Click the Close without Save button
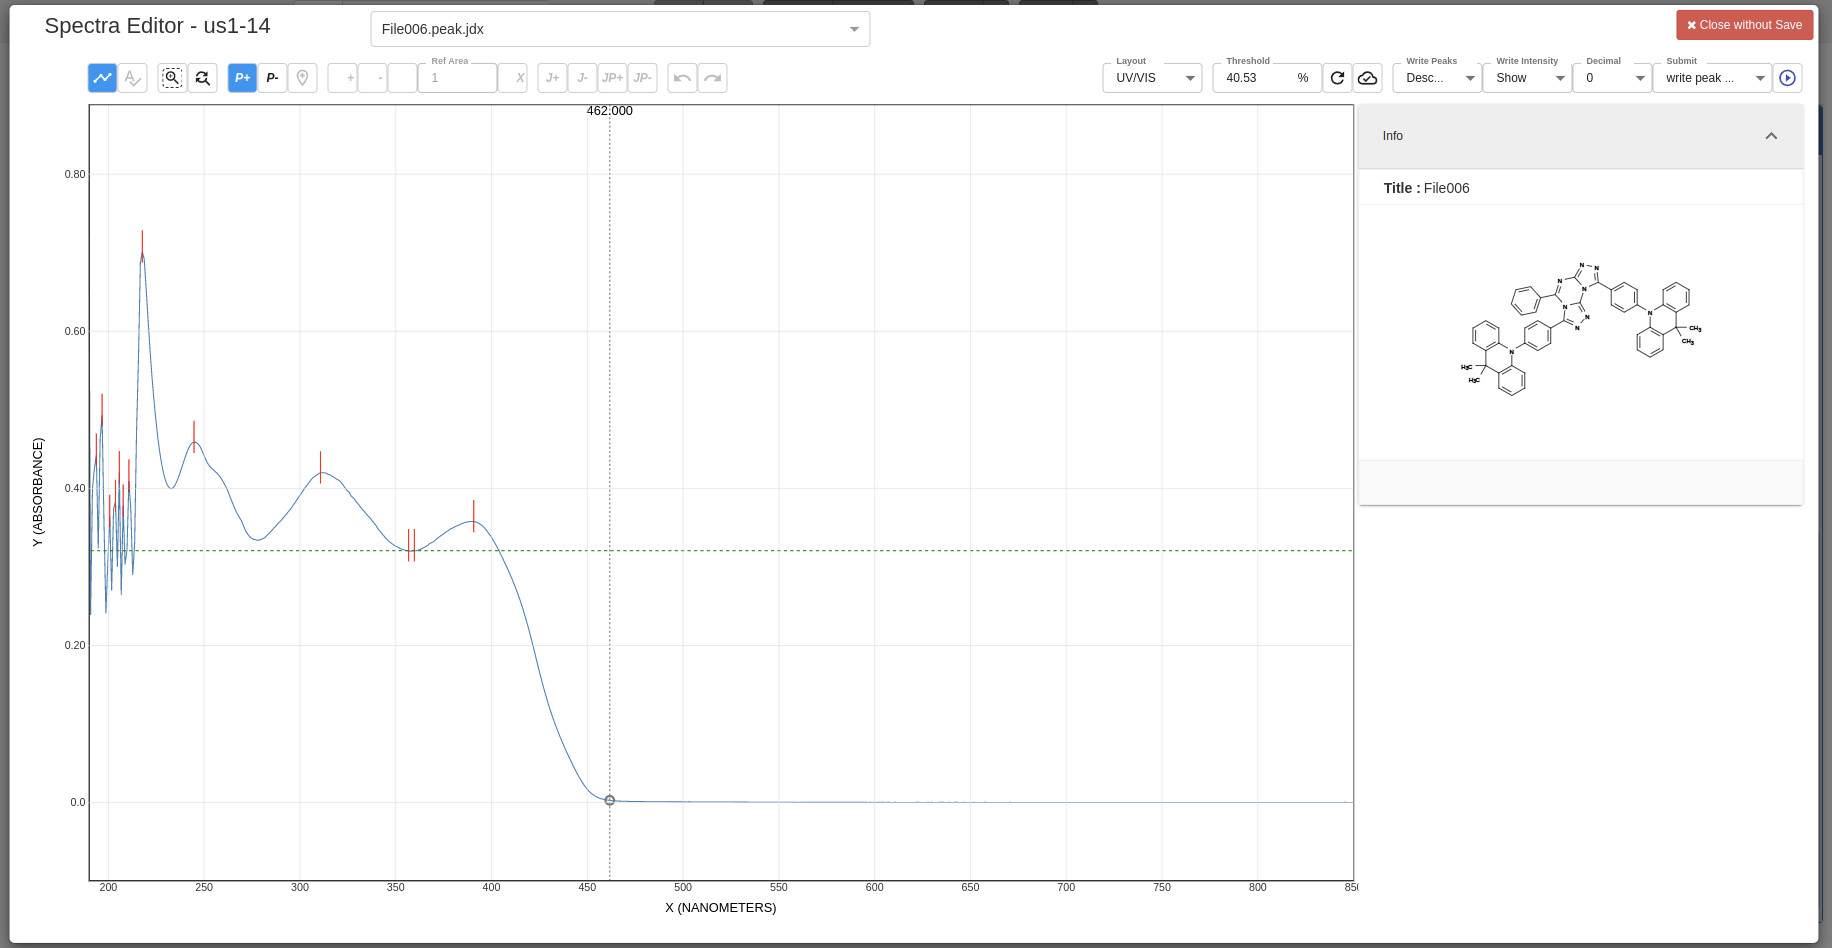The height and width of the screenshot is (948, 1832). pos(1744,24)
